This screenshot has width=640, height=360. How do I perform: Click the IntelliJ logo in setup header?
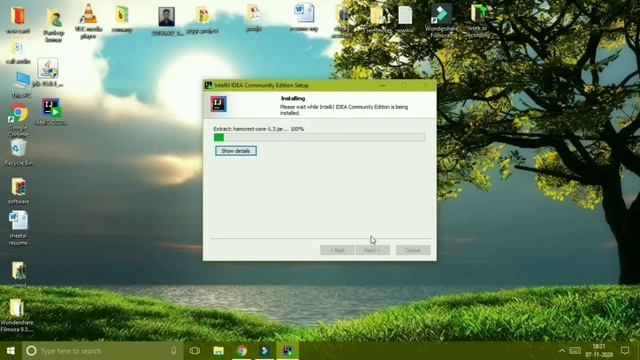point(219,104)
